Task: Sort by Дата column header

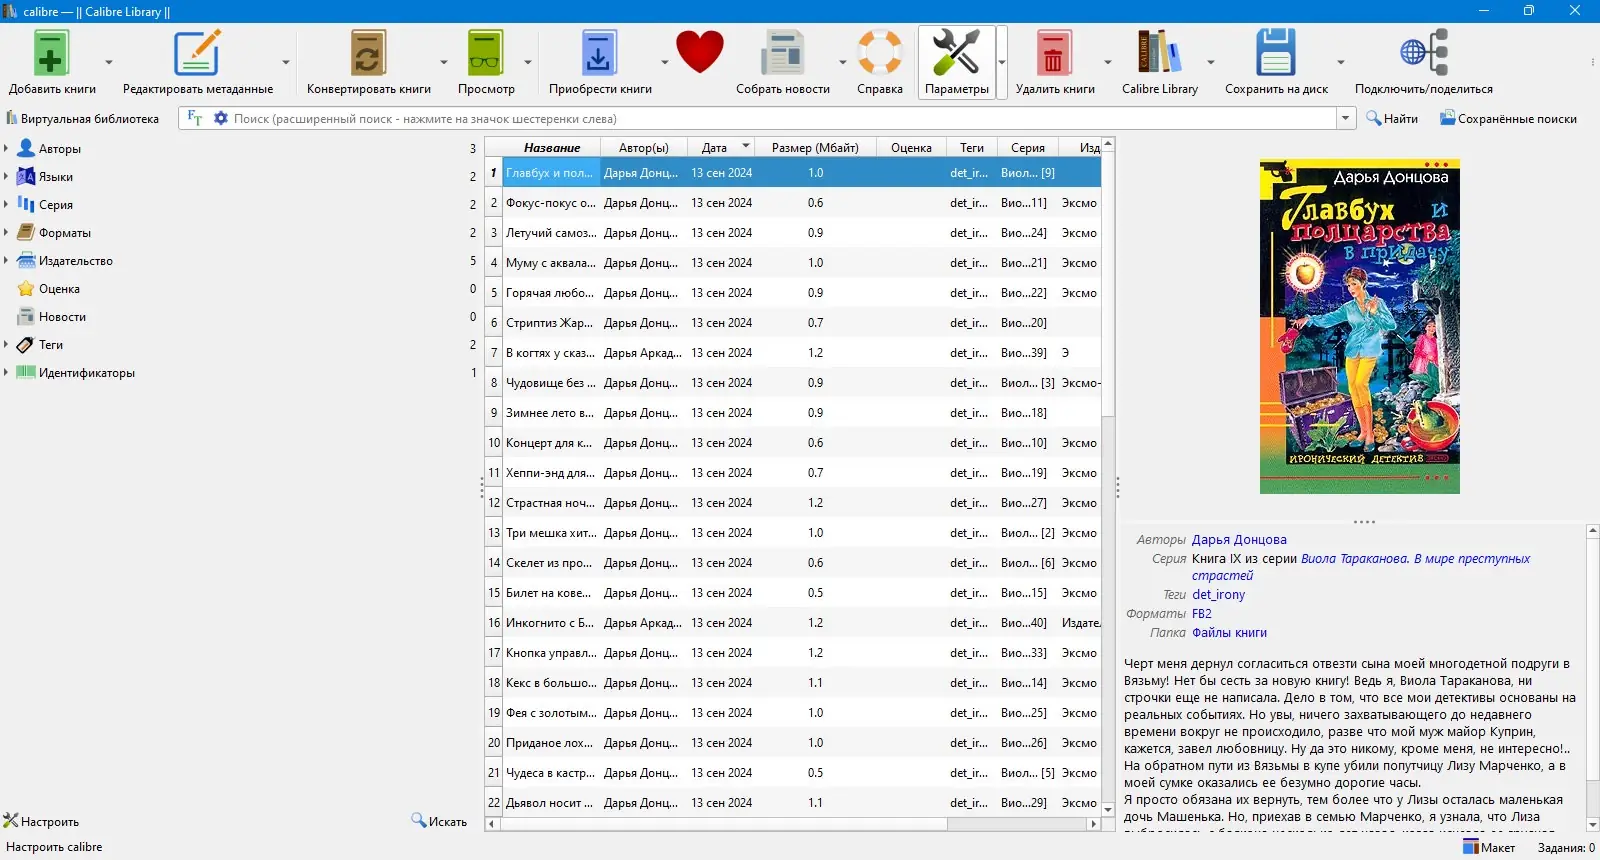Action: 721,147
